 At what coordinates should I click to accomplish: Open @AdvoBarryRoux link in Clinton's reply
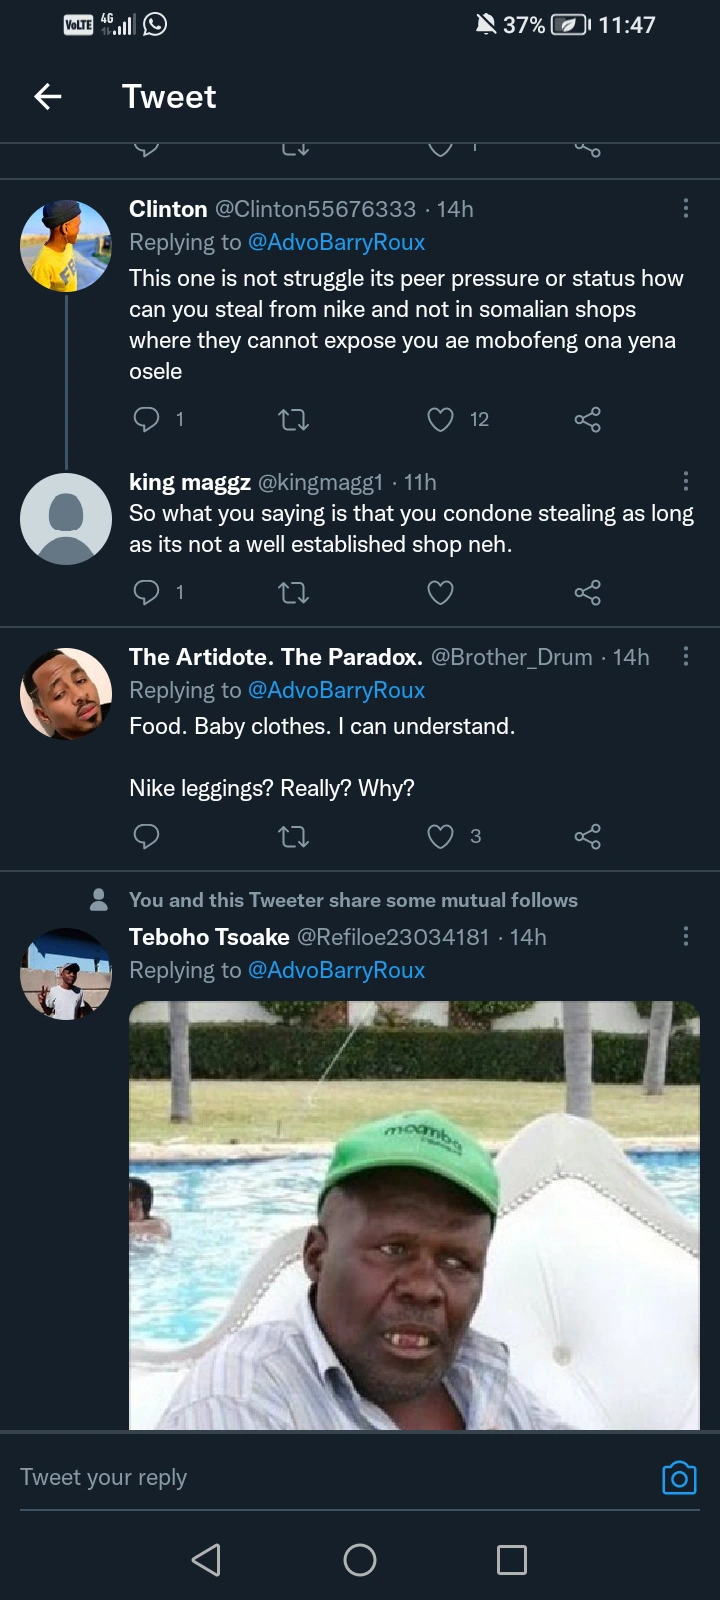click(x=336, y=242)
